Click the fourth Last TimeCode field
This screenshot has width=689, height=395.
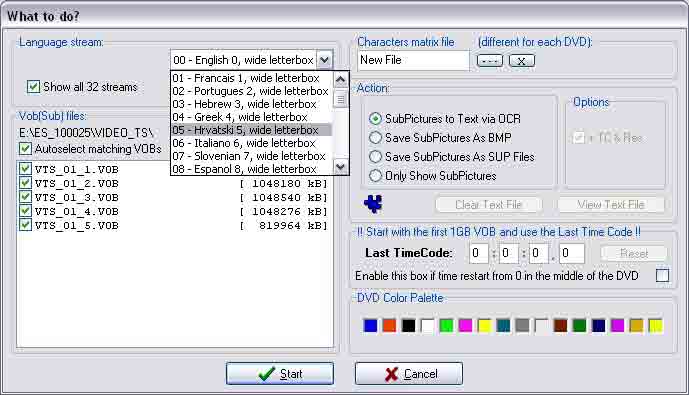pos(571,253)
